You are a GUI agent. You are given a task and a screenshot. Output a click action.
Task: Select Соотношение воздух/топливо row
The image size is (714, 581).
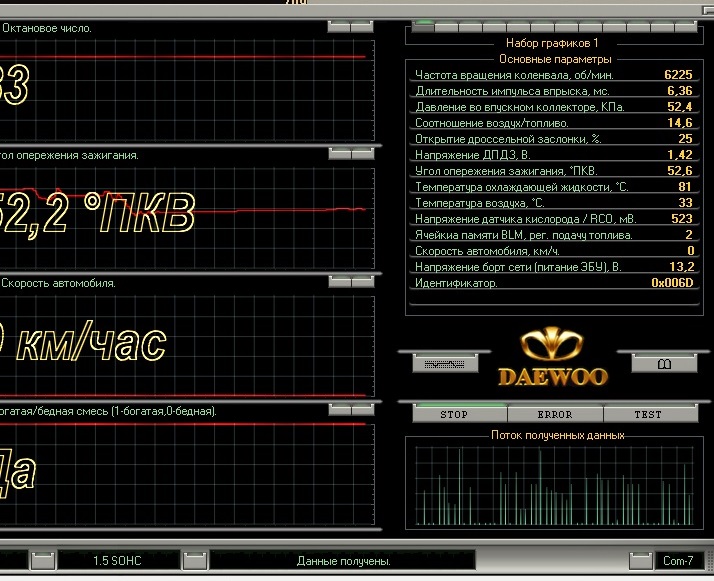(554, 123)
